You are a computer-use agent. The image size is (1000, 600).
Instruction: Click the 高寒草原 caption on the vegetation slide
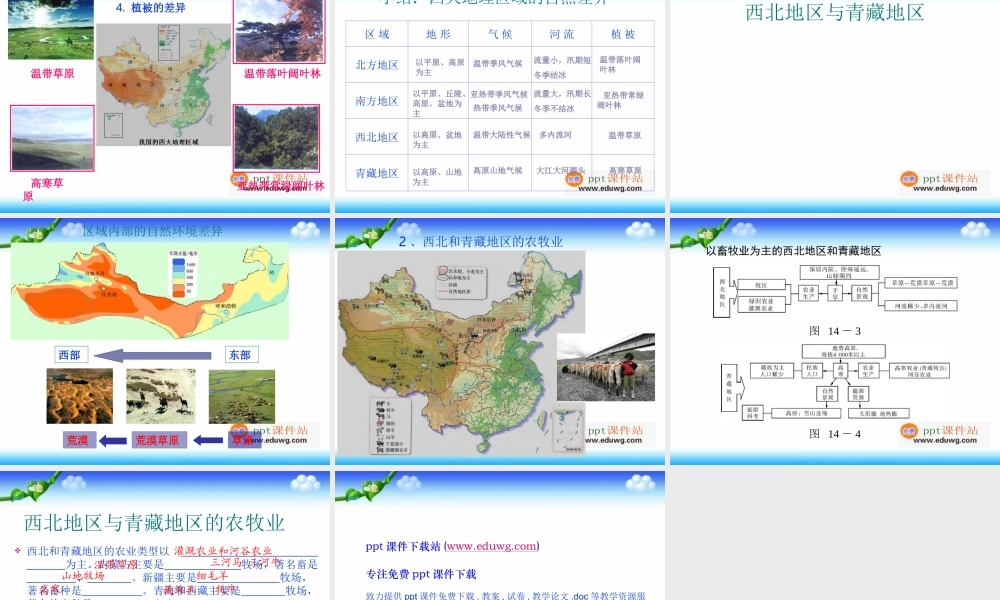coord(43,189)
